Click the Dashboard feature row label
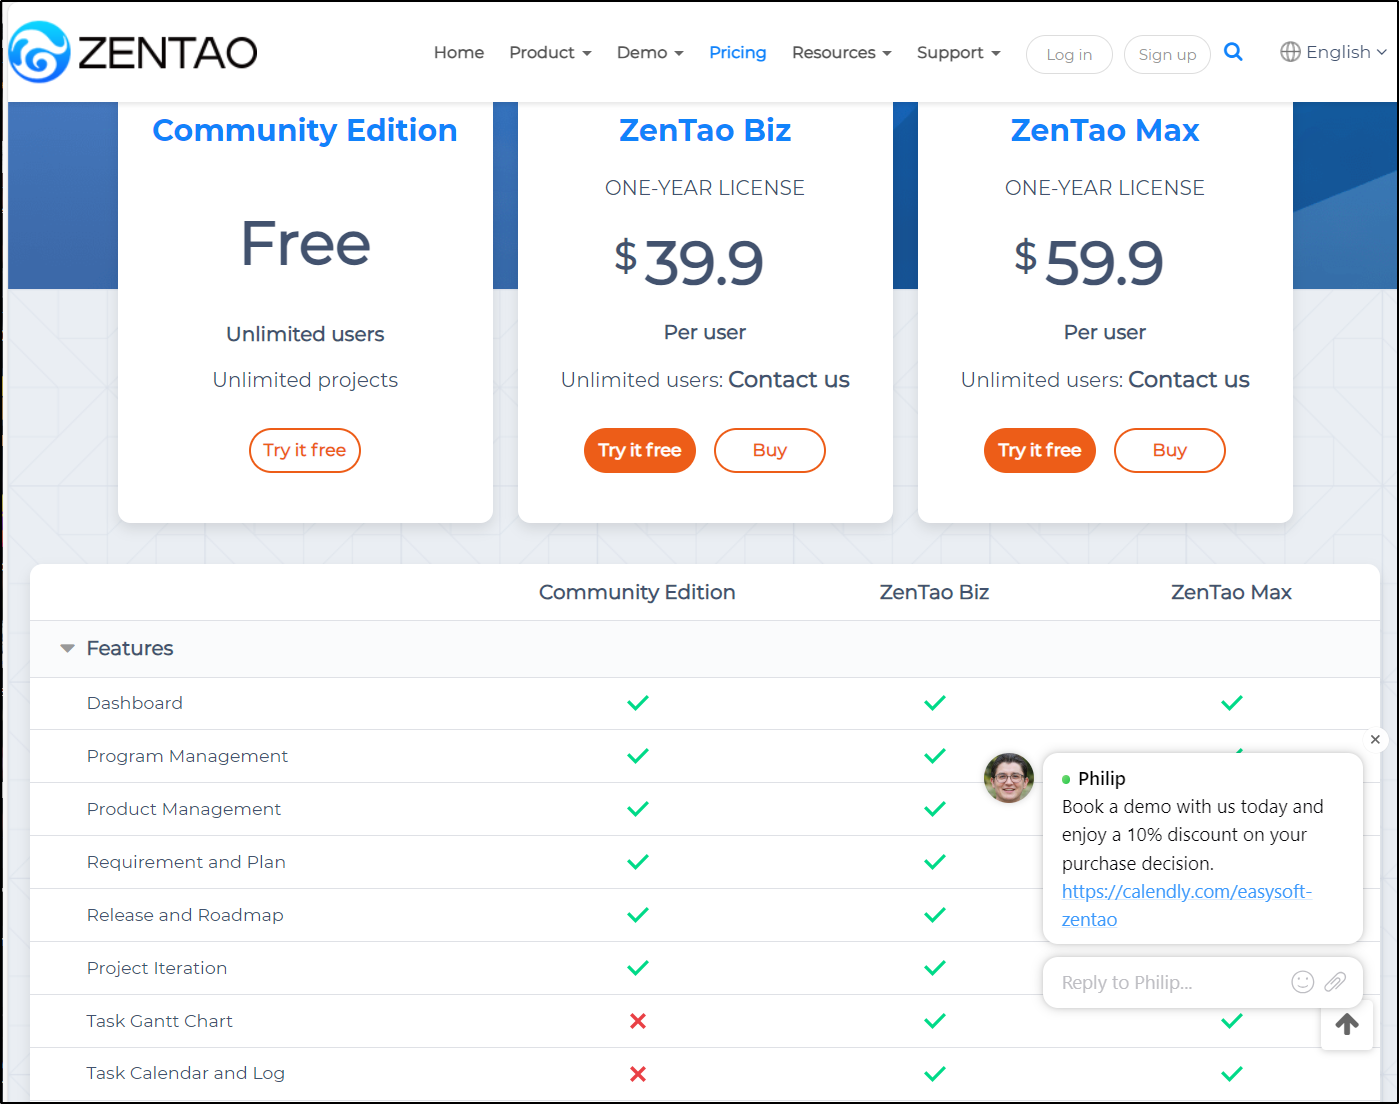1399x1104 pixels. (x=135, y=703)
